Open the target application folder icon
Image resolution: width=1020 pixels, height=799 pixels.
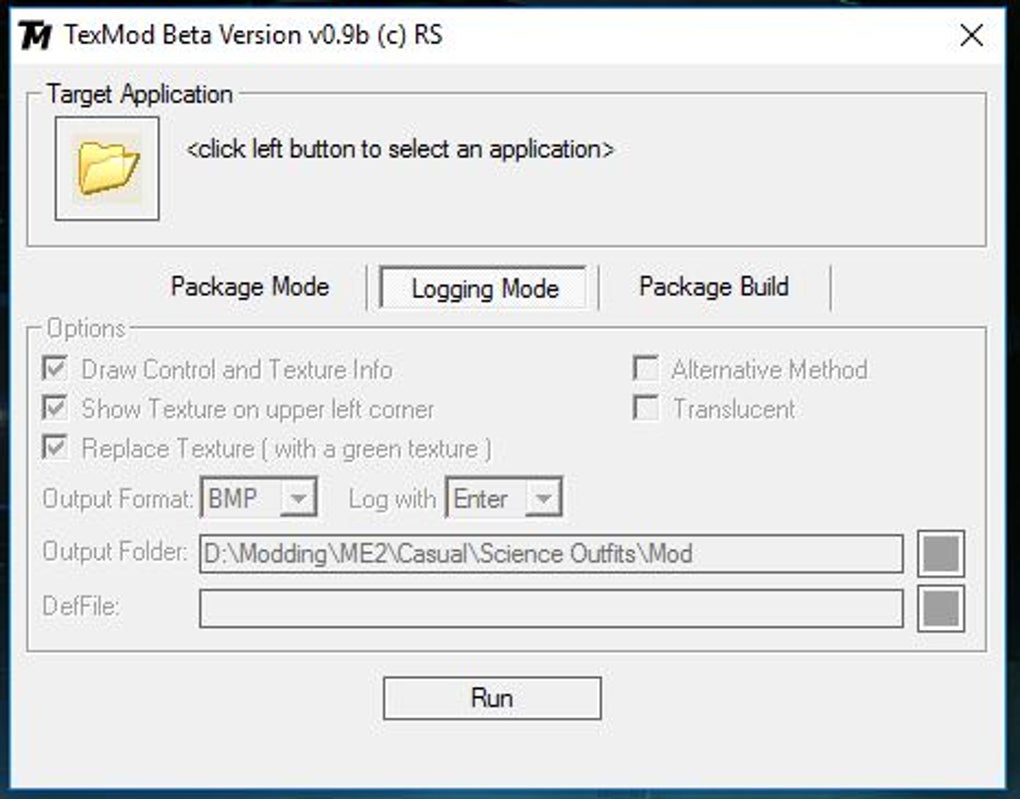tap(107, 169)
